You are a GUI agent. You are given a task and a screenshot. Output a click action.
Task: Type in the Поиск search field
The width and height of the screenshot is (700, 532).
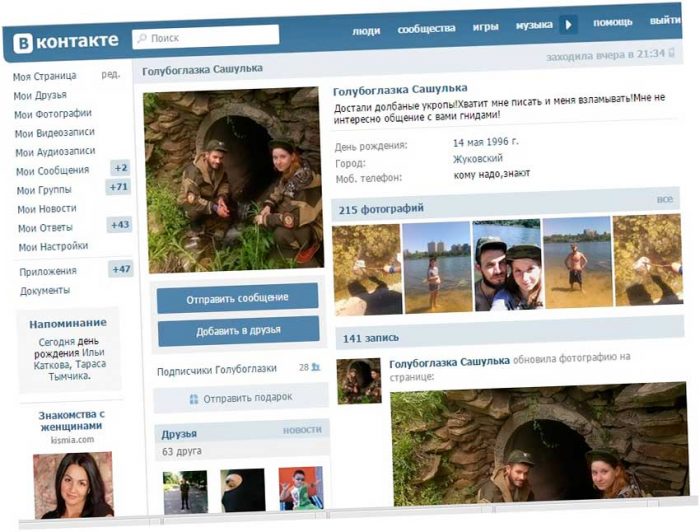click(x=210, y=37)
